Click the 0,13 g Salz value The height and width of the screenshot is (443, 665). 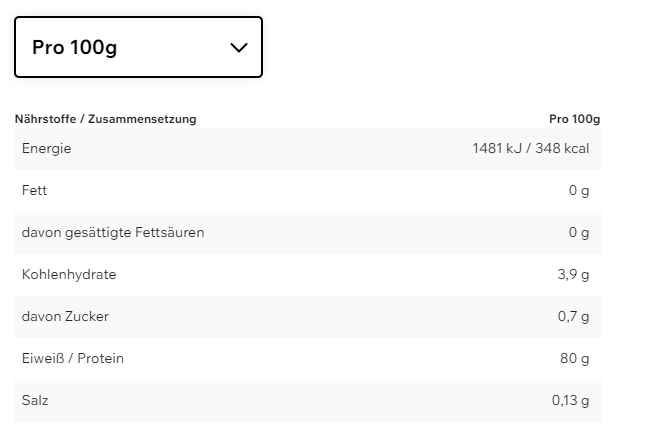click(x=570, y=401)
